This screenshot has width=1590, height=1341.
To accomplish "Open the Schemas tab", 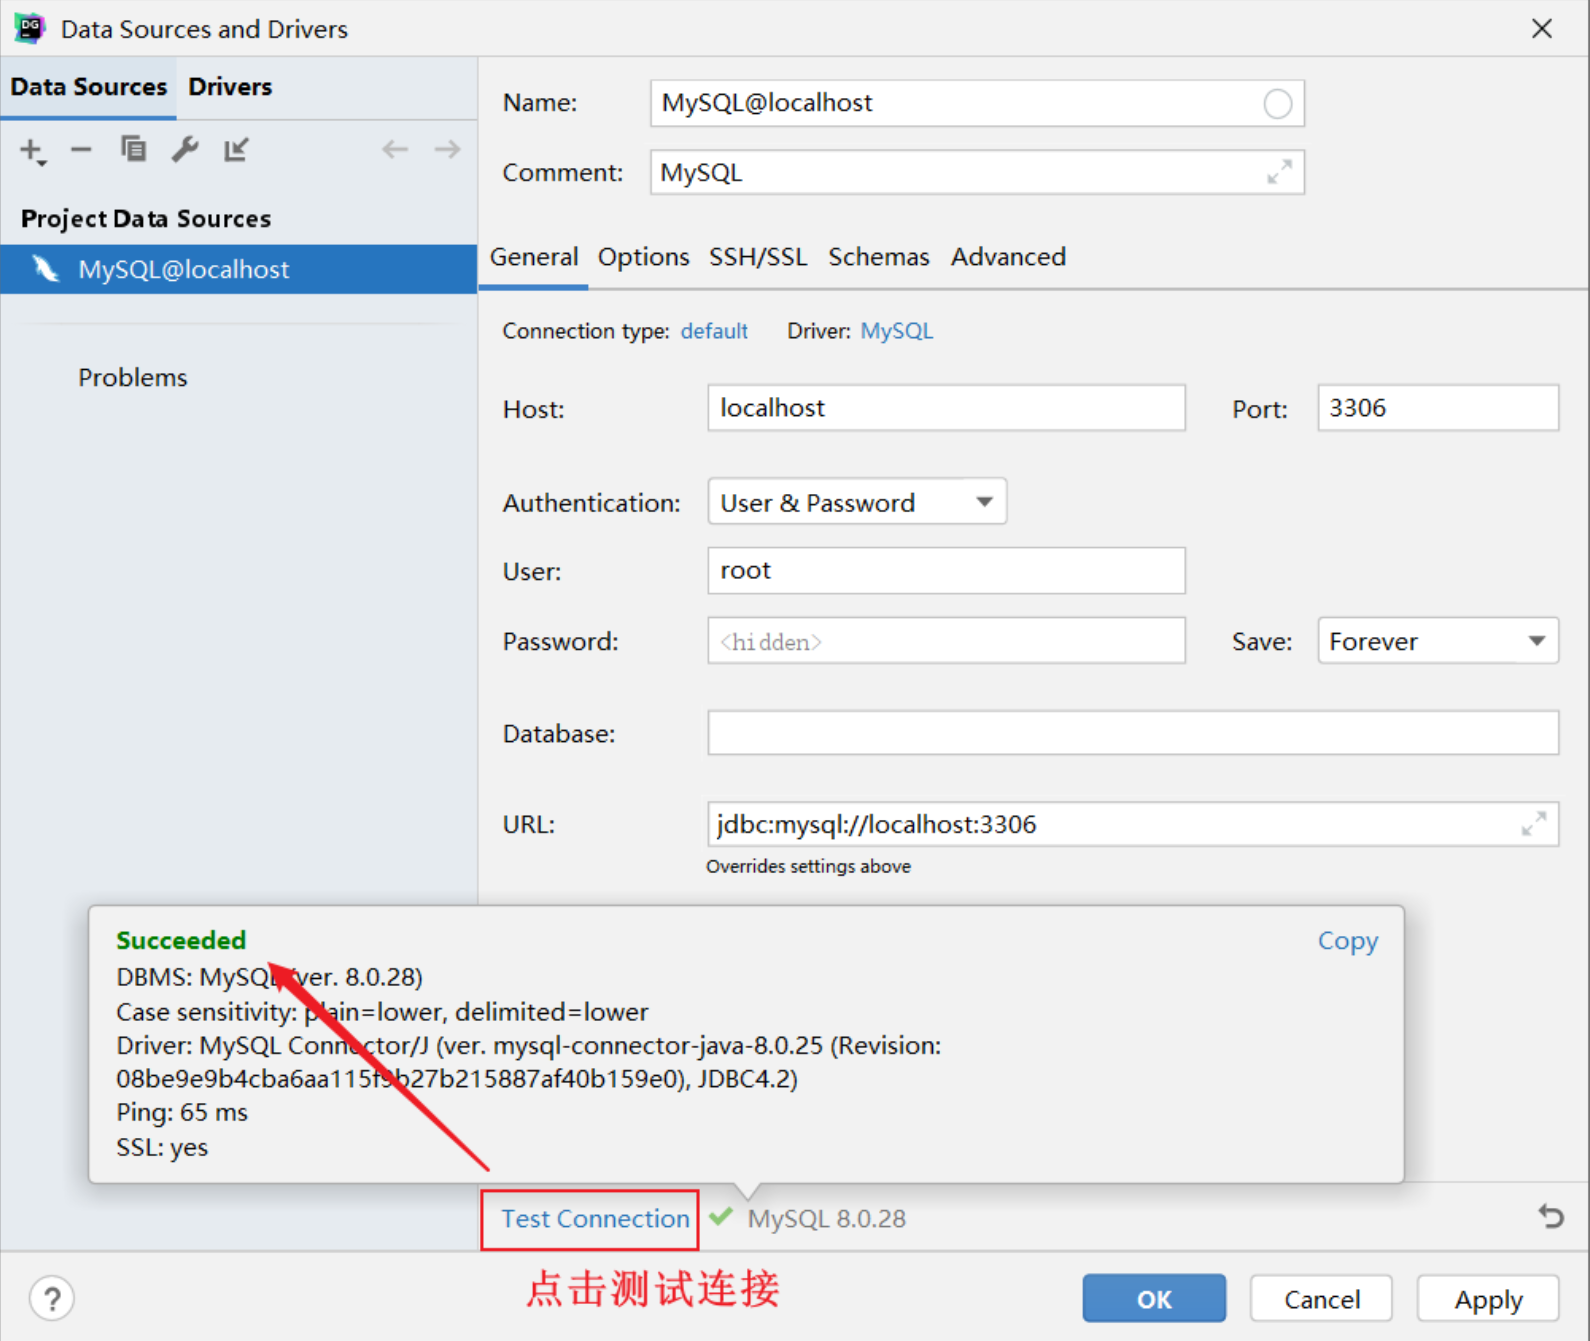I will [x=879, y=257].
